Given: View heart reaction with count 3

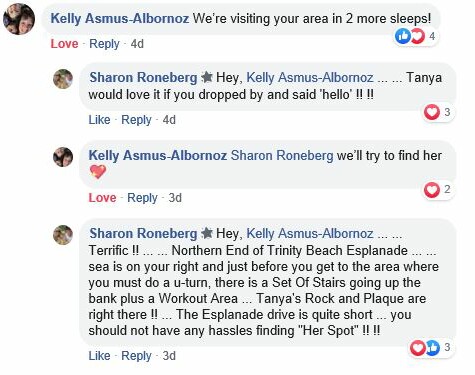Looking at the screenshot, I should (437, 112).
